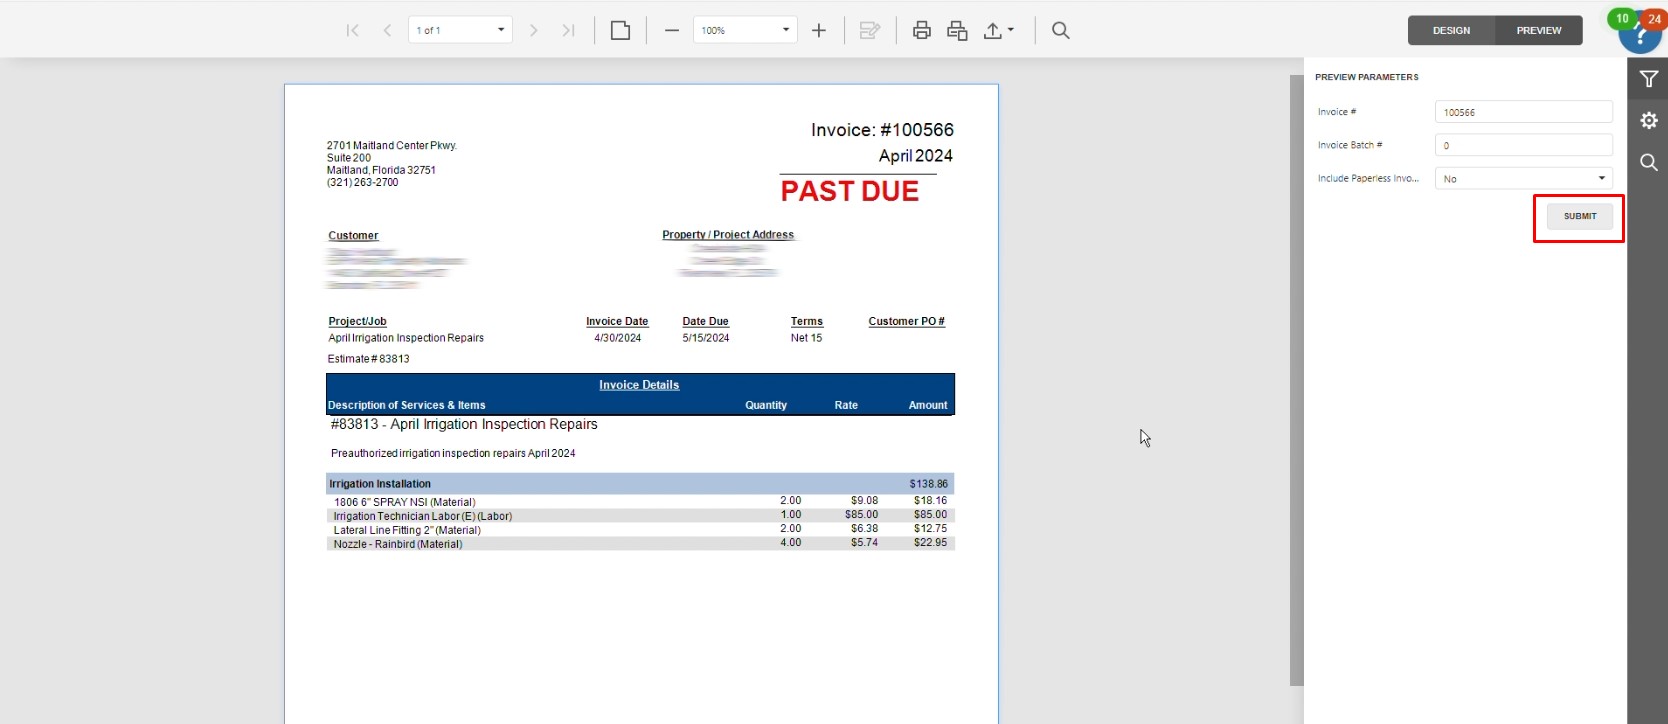This screenshot has width=1668, height=724.
Task: Click the $138.86 total amount
Action: tap(928, 484)
